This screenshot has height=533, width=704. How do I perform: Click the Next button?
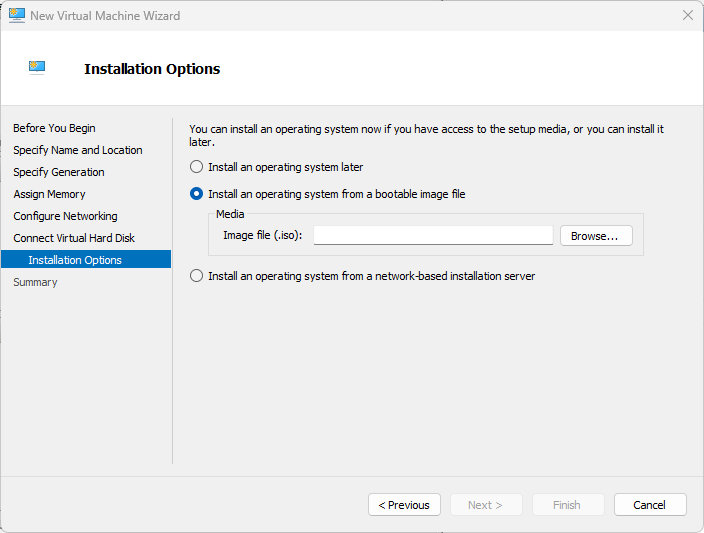486,505
